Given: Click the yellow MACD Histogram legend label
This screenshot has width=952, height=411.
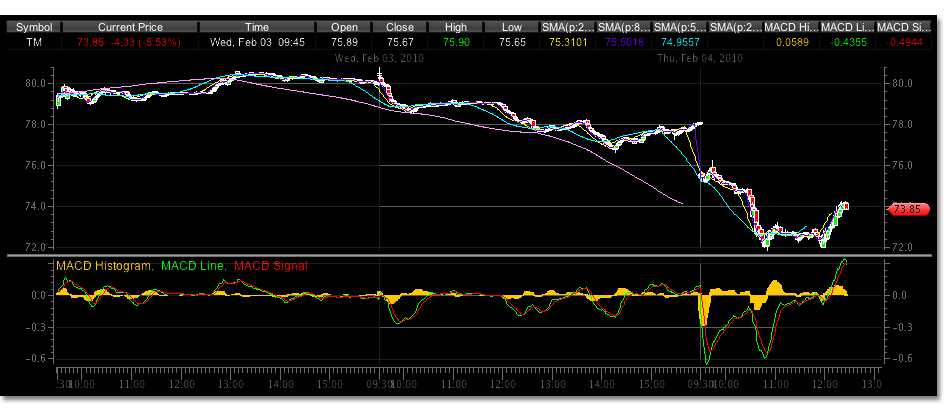Looking at the screenshot, I should click(103, 266).
